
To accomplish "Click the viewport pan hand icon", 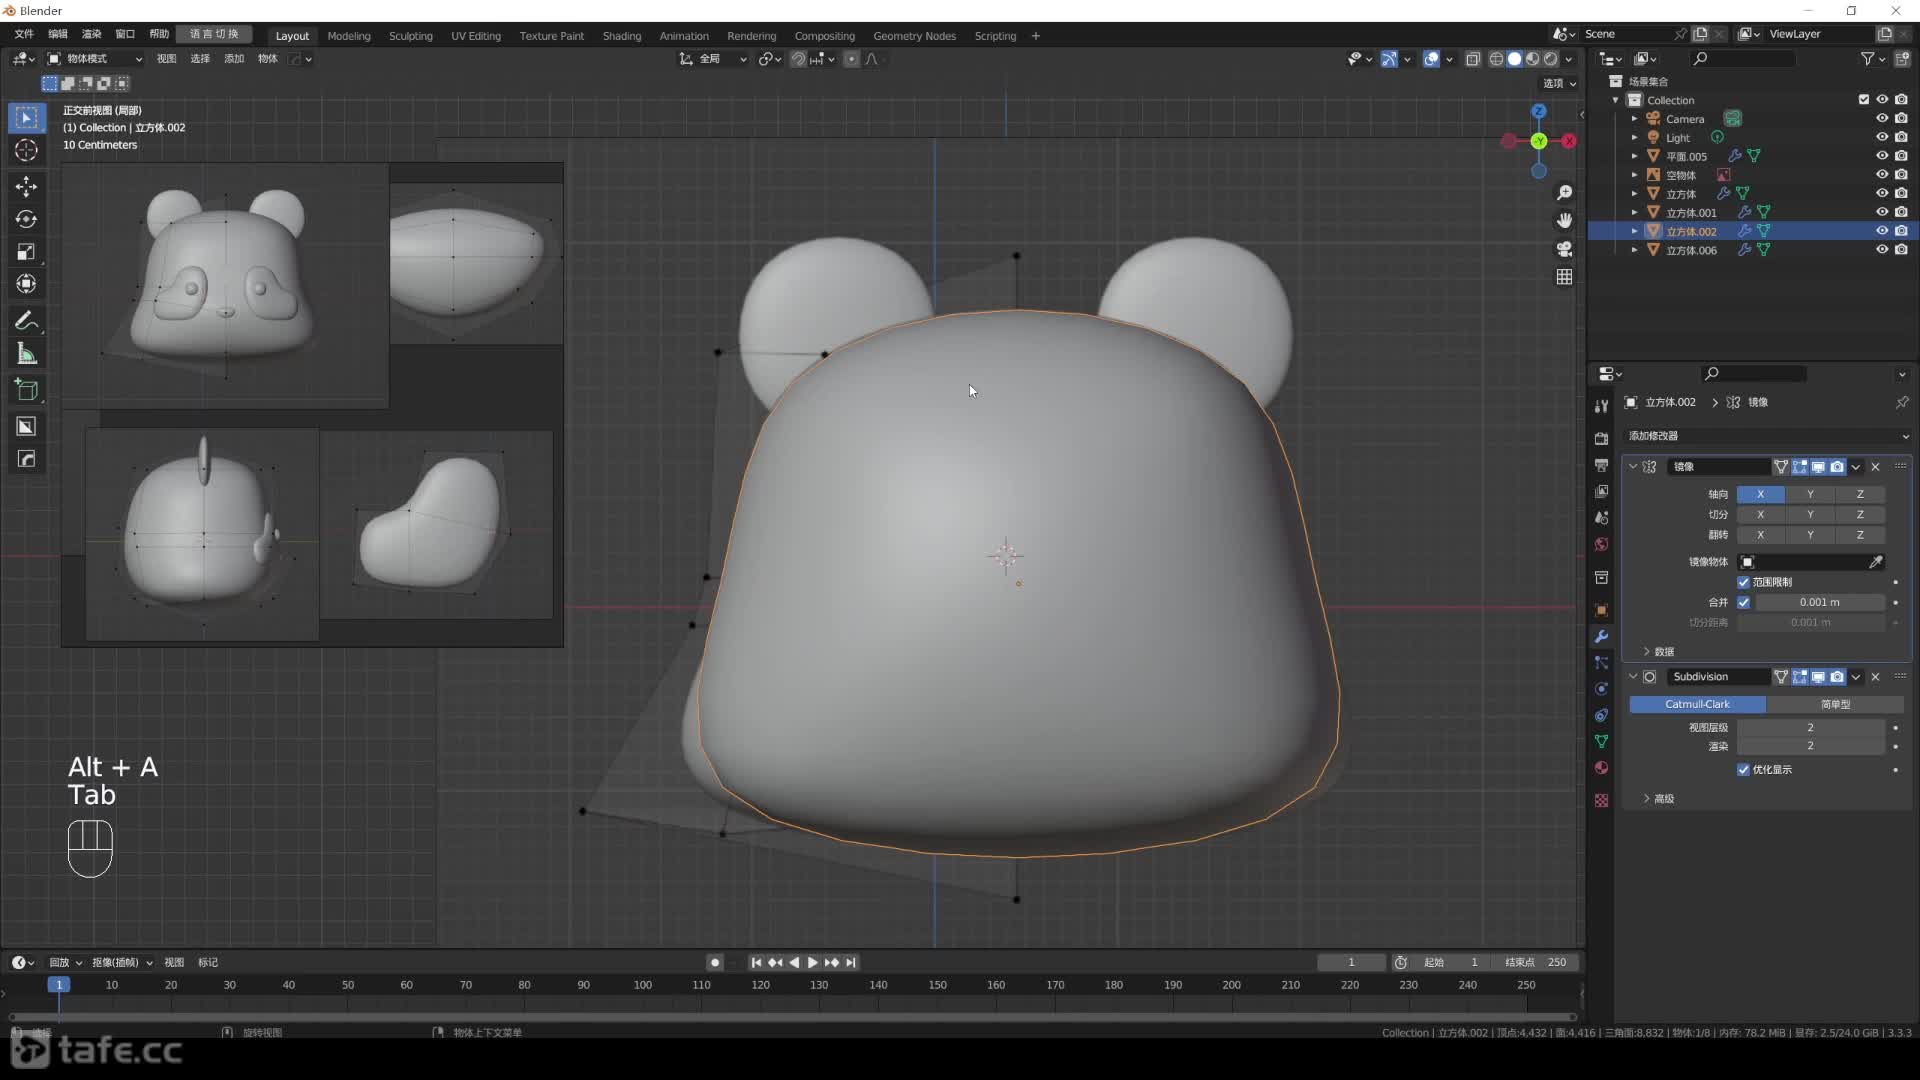I will pyautogui.click(x=1564, y=221).
